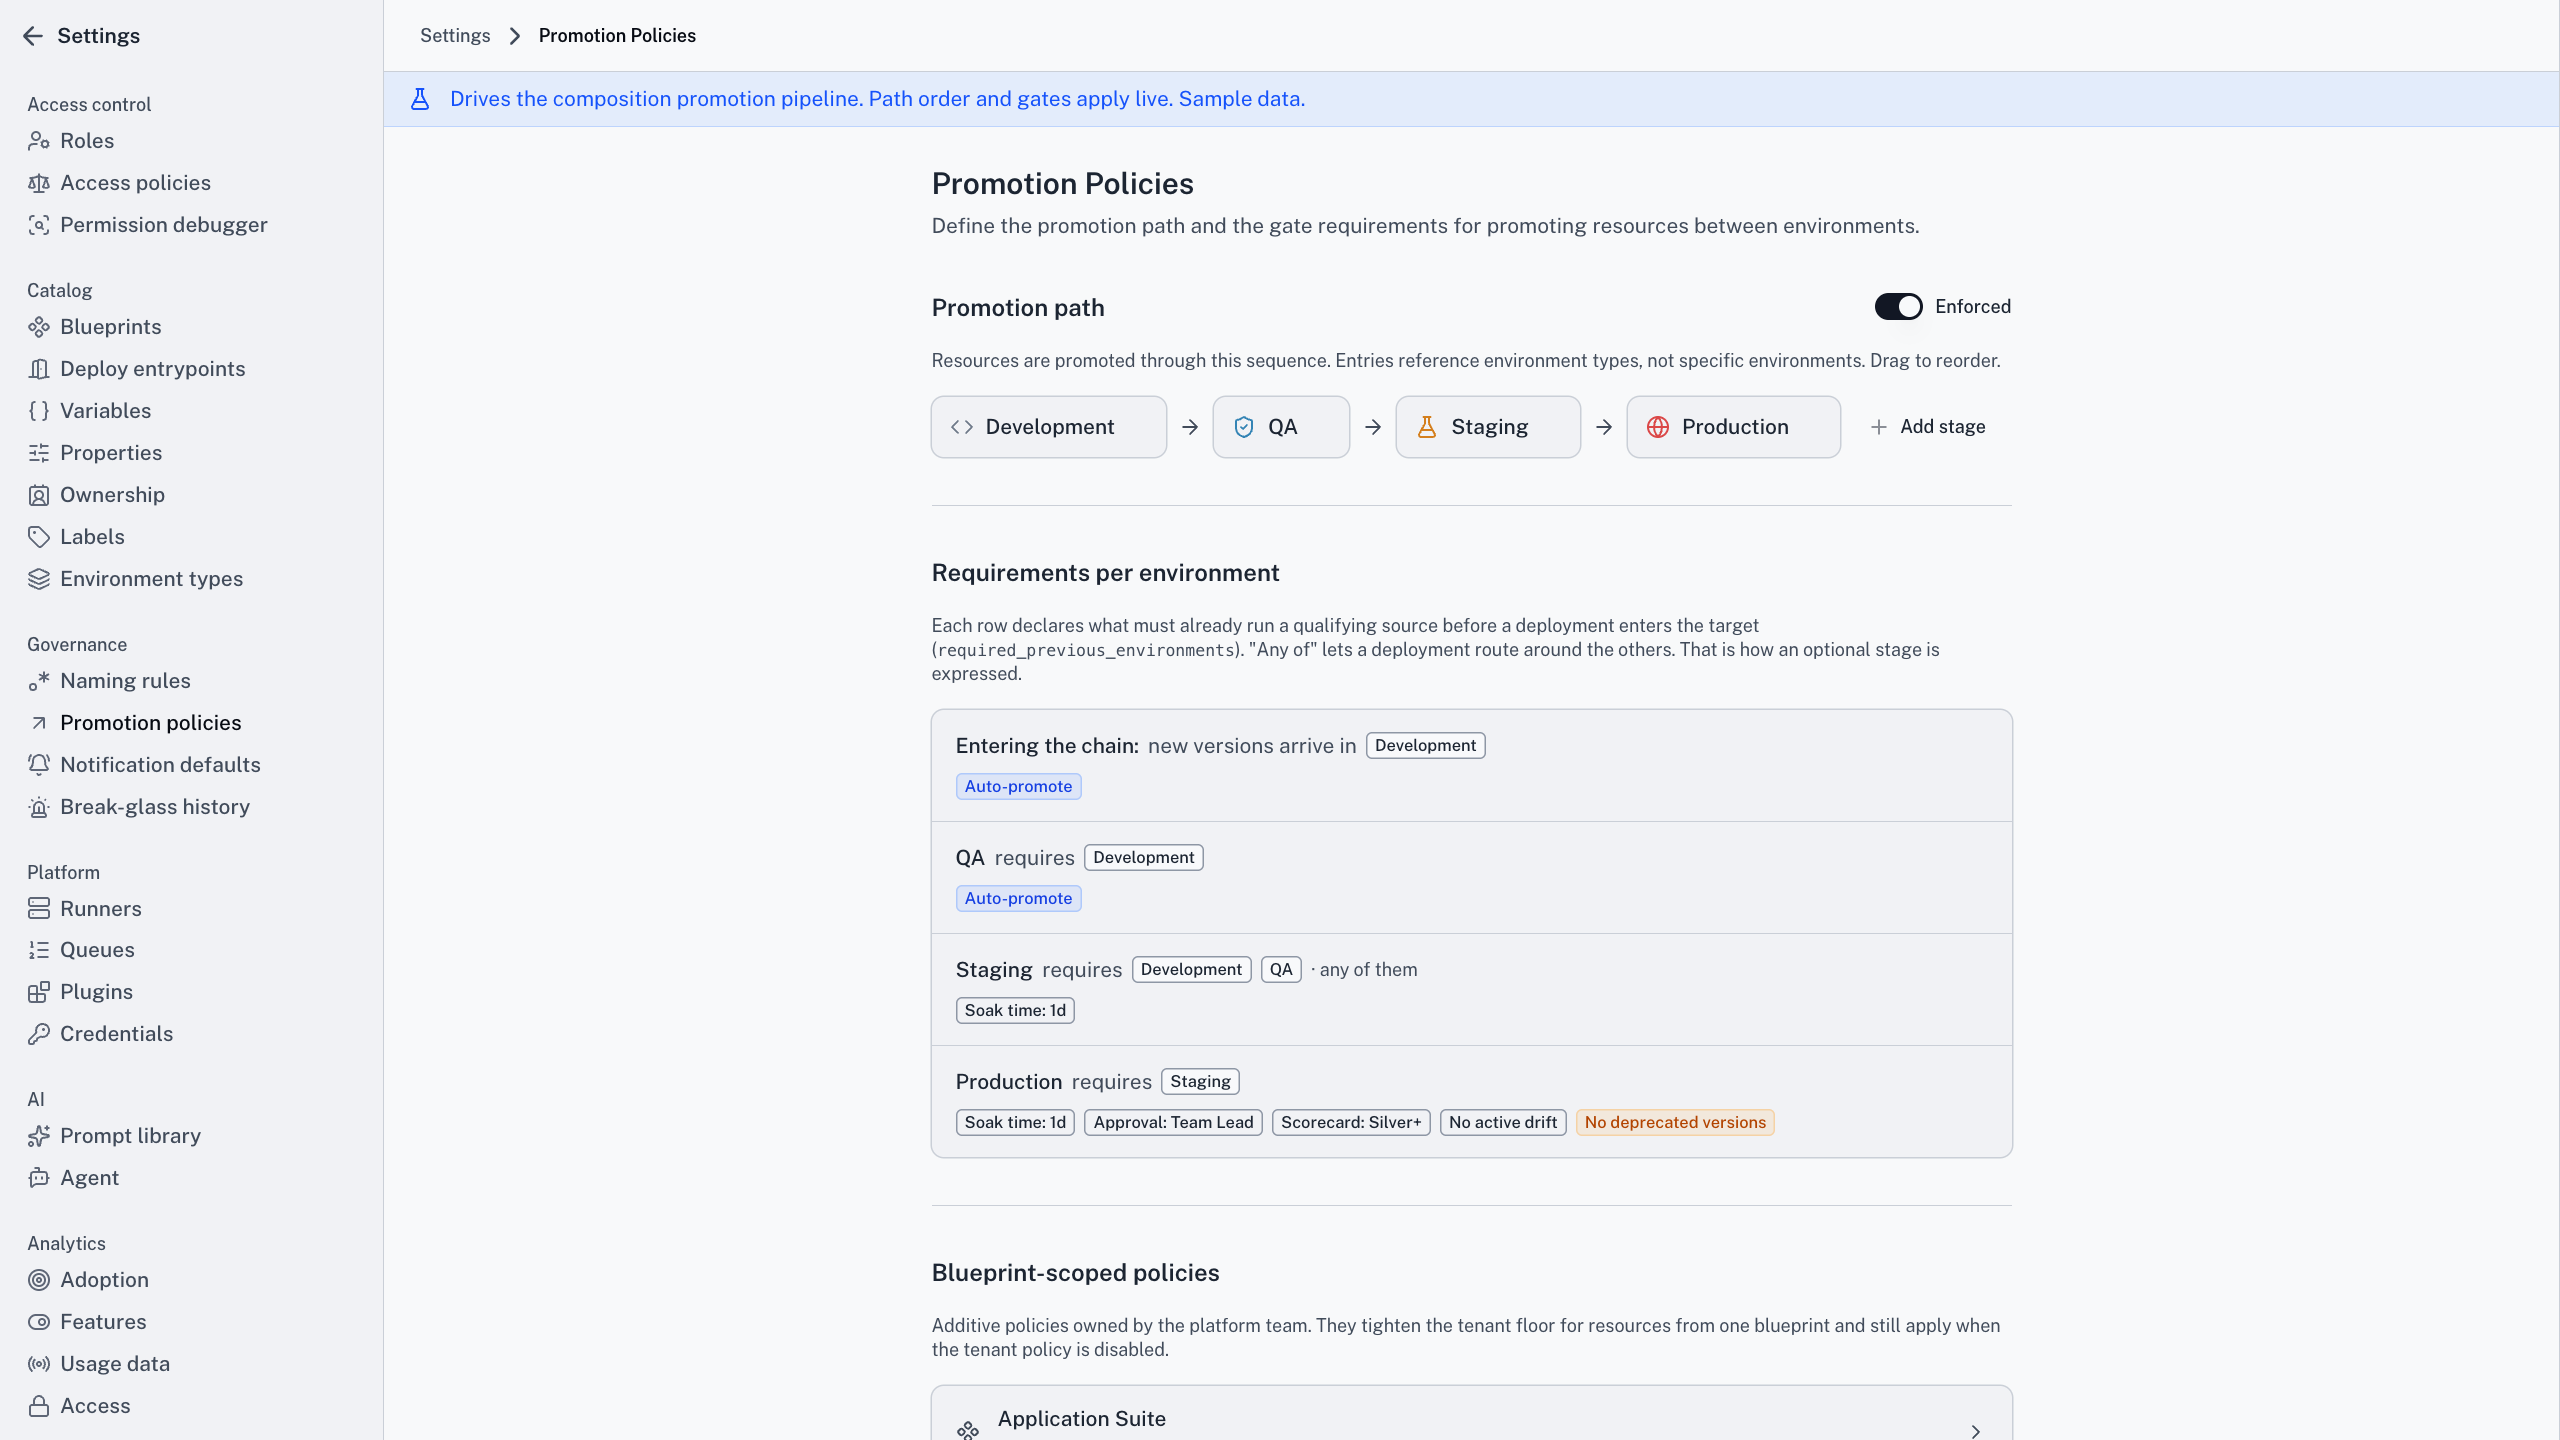Click Add stage in promotion path
The width and height of the screenshot is (2560, 1440).
pyautogui.click(x=1928, y=427)
